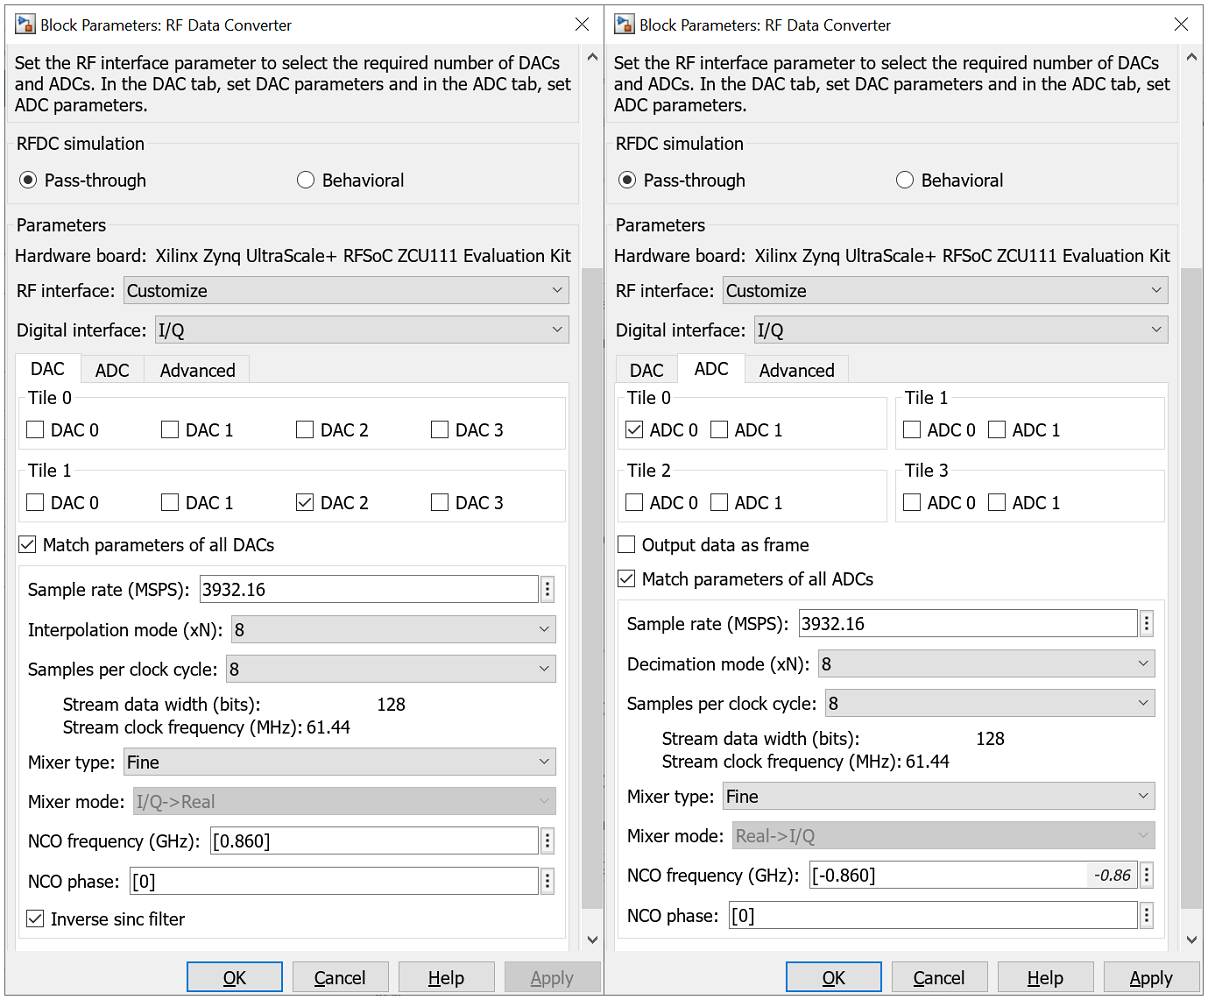Select Behavioral RFDC simulation mode
This screenshot has height=1000, width=1208.
305,180
